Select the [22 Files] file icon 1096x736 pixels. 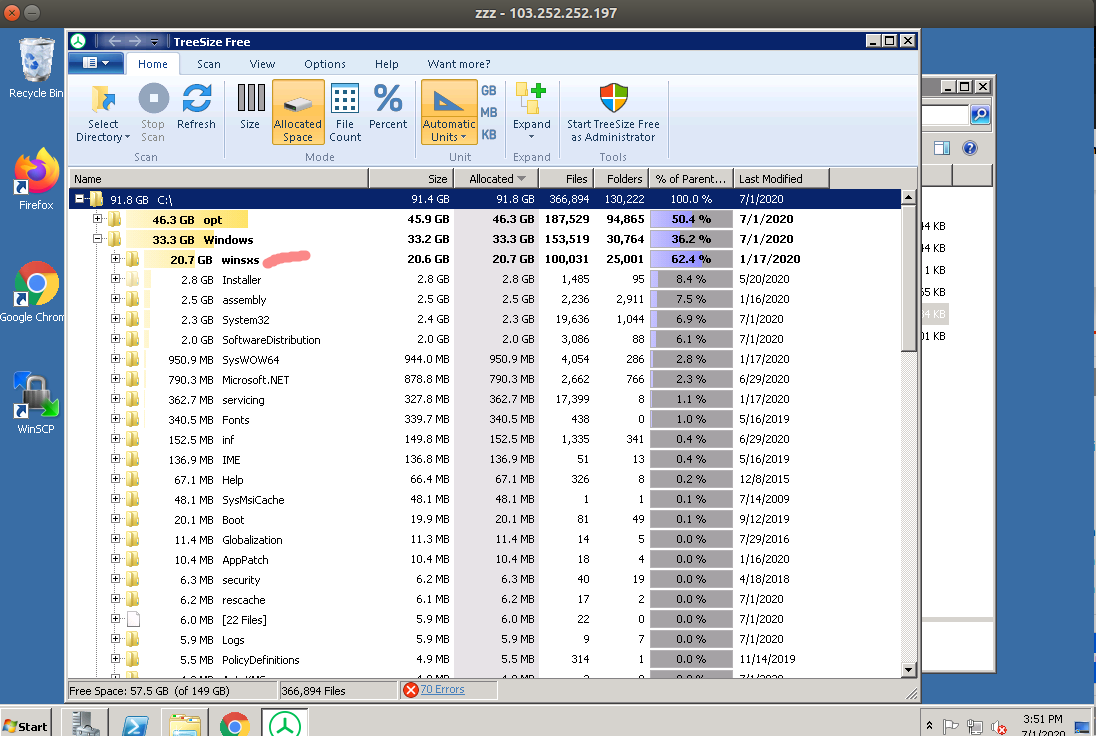pyautogui.click(x=133, y=619)
